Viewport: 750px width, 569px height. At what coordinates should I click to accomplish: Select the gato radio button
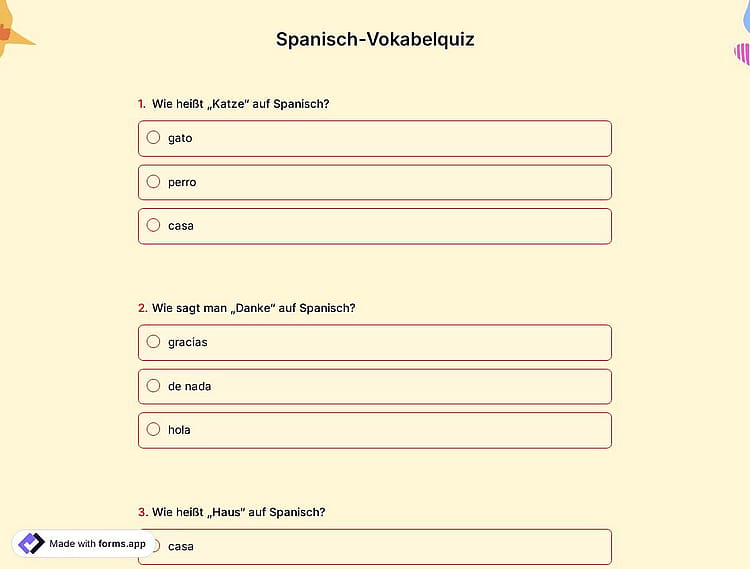[x=153, y=138]
